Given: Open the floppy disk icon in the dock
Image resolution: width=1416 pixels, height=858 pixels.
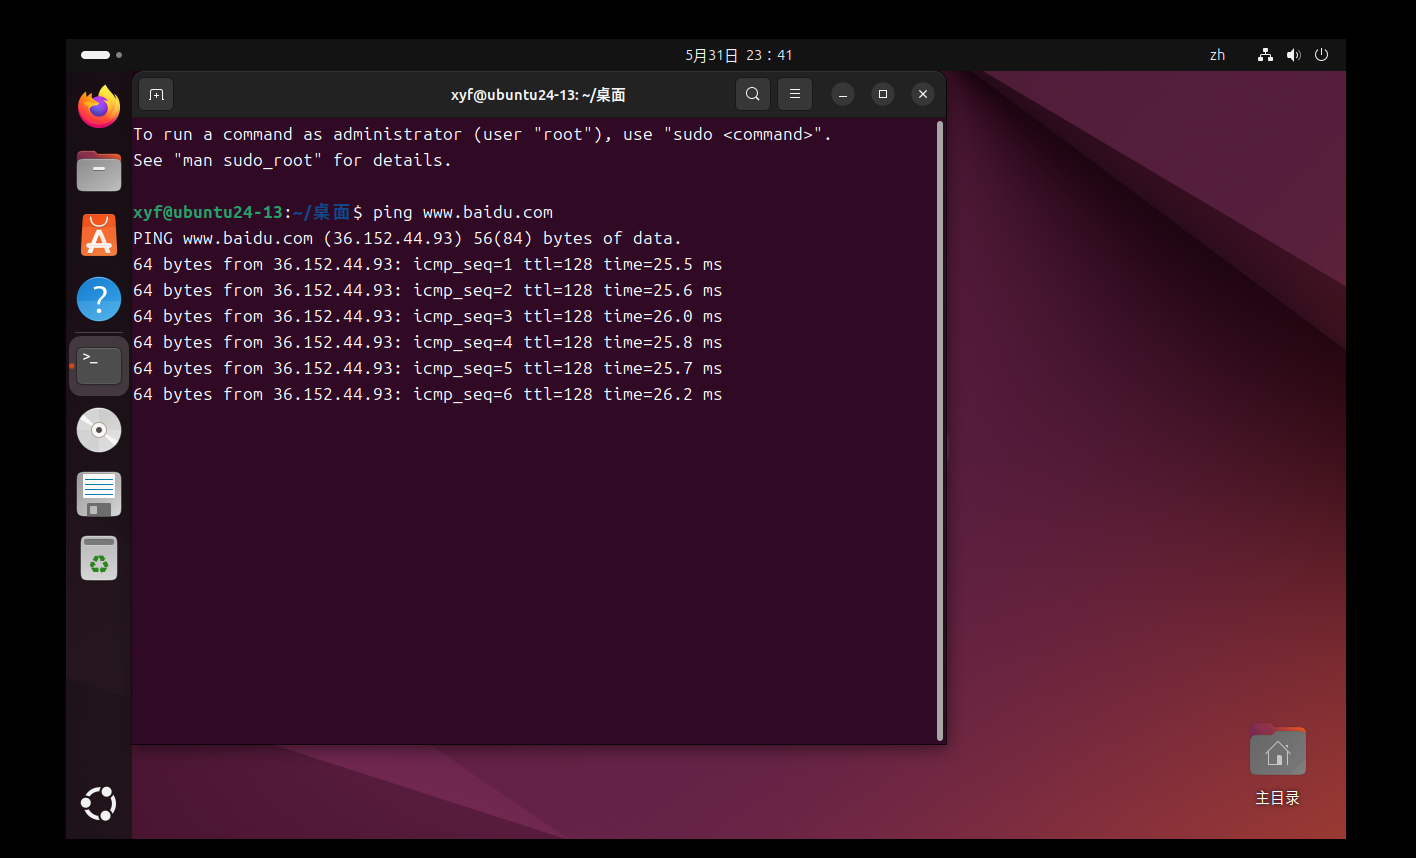Looking at the screenshot, I should (99, 494).
